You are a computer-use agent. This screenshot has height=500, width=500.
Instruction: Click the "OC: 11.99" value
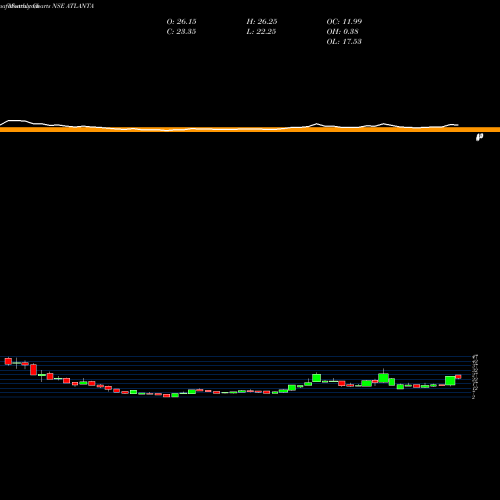click(344, 21)
